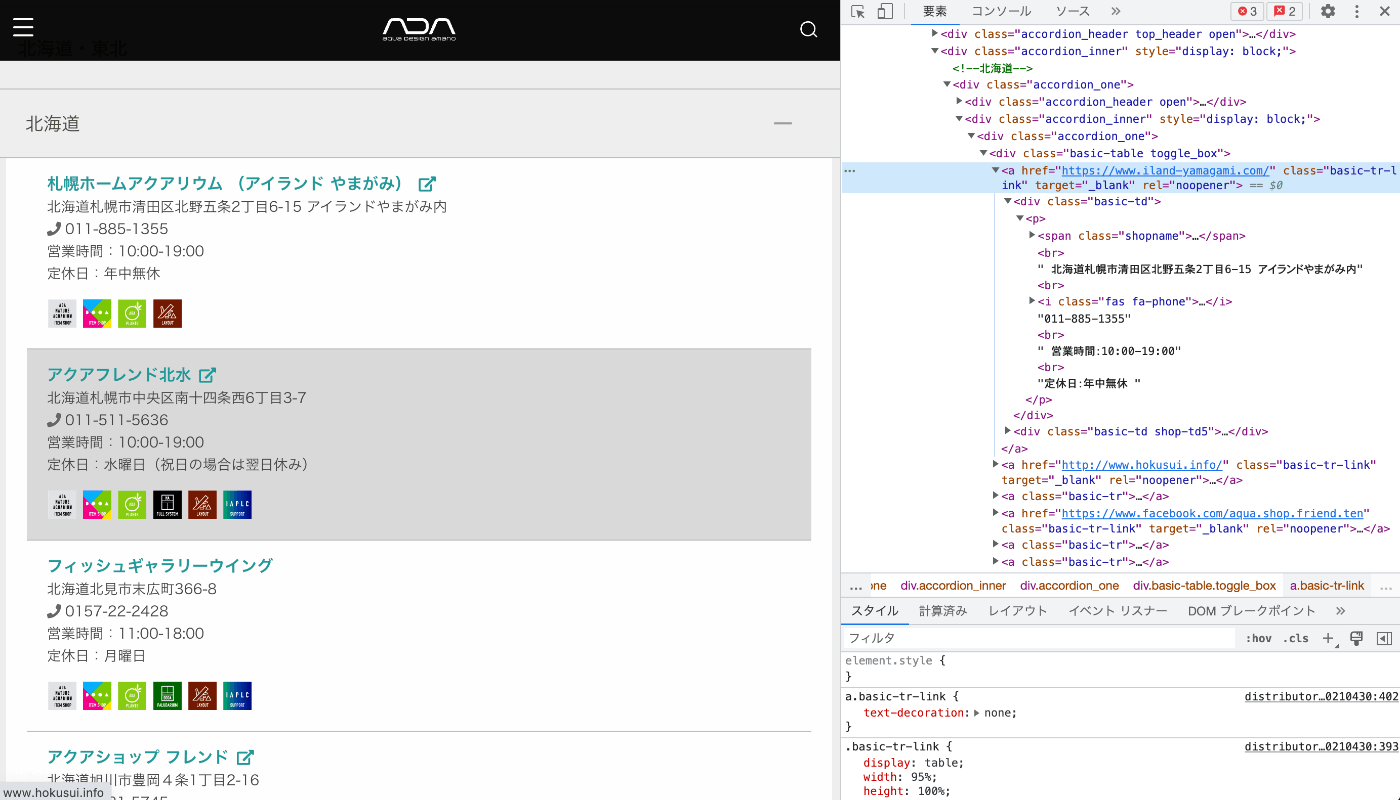Toggle the device toolbar icon
1400x800 pixels.
click(x=885, y=11)
